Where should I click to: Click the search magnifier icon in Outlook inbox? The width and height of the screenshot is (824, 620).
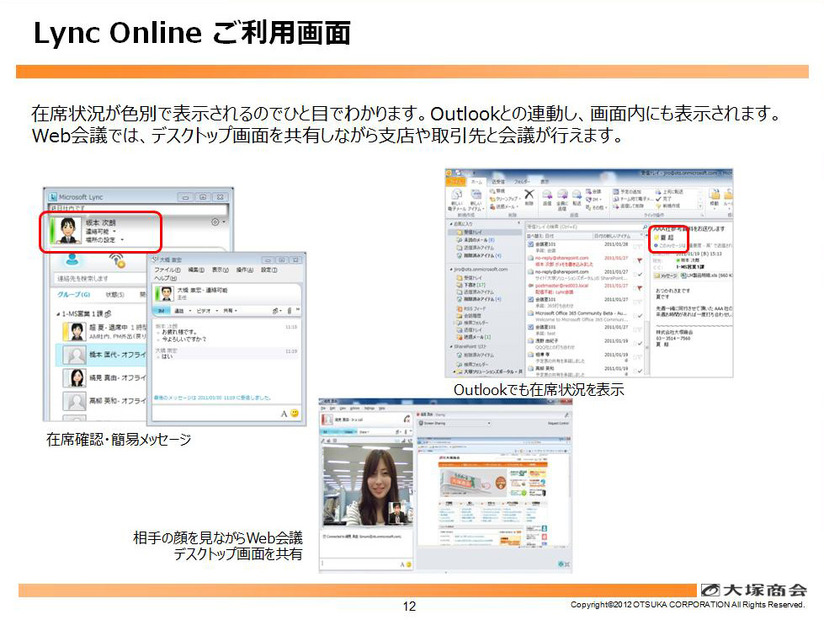click(x=645, y=227)
